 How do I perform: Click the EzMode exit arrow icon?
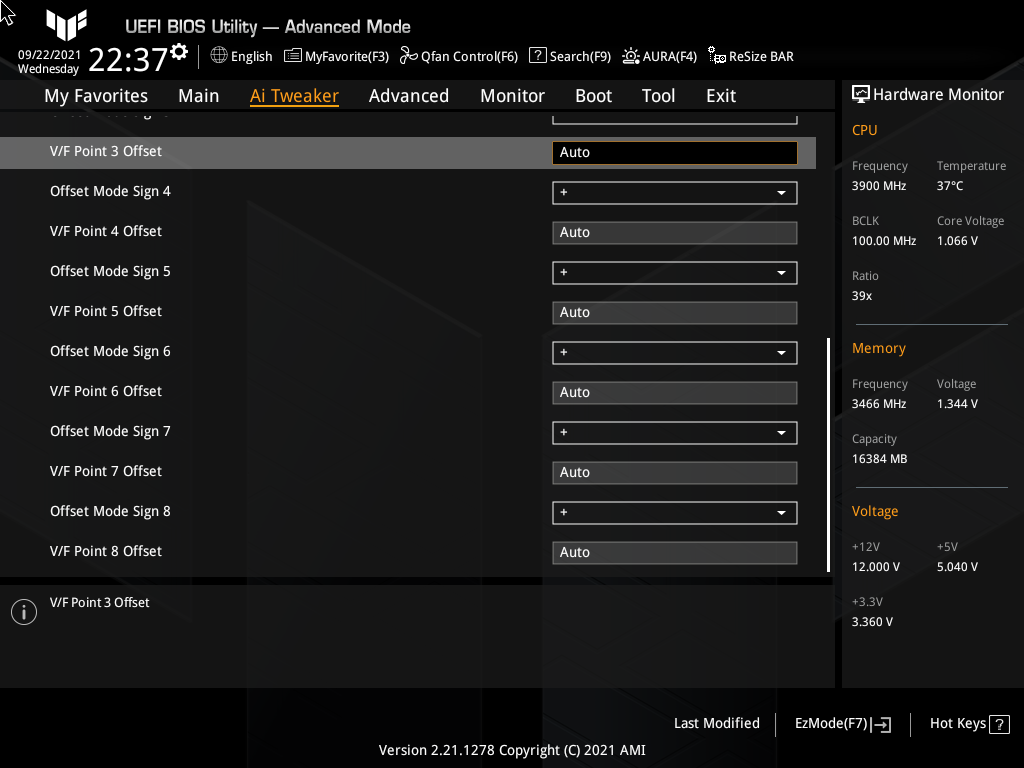(x=881, y=724)
